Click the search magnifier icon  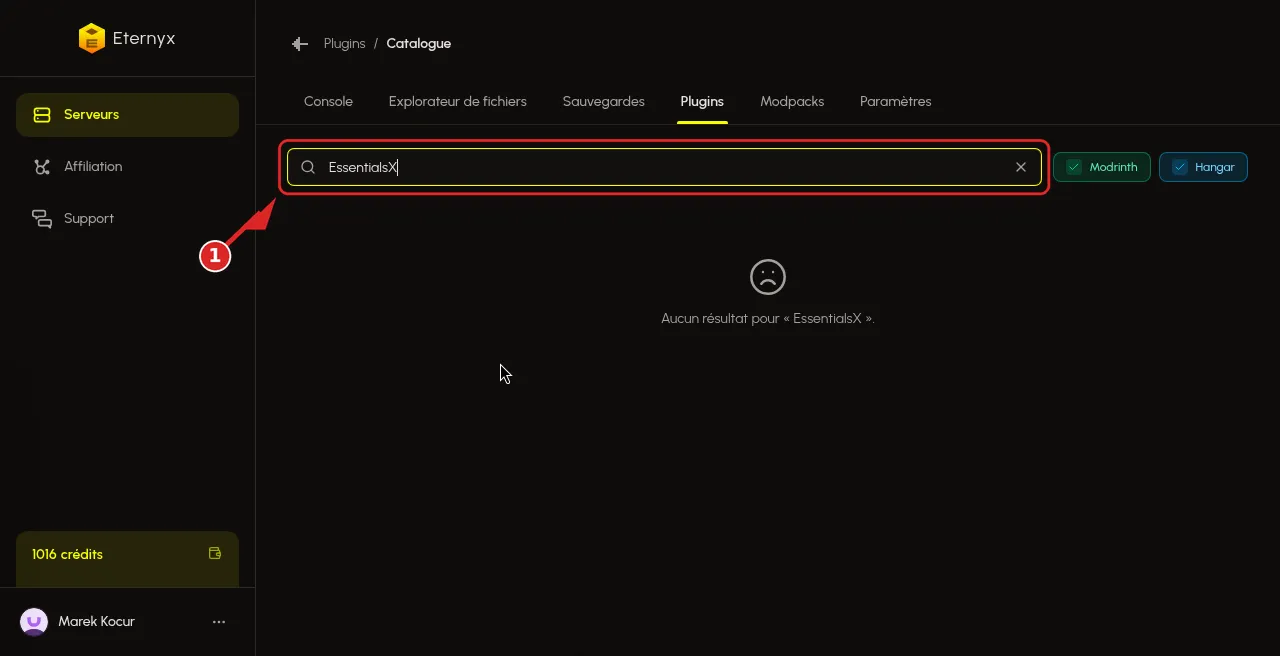308,167
